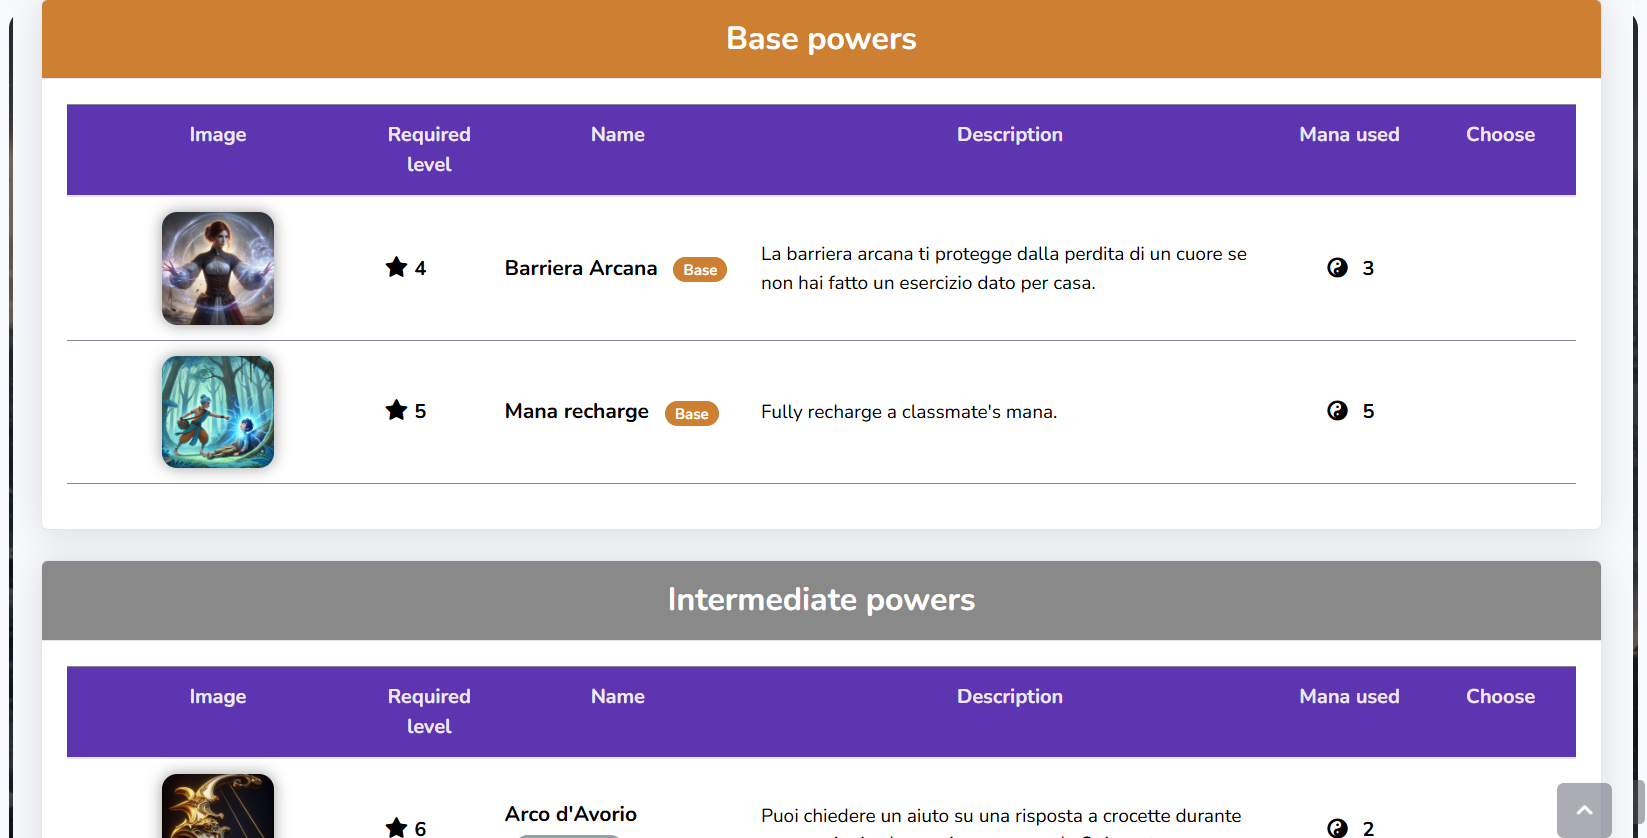Click required level 5 in Mana recharge row
The height and width of the screenshot is (838, 1647).
[420, 411]
